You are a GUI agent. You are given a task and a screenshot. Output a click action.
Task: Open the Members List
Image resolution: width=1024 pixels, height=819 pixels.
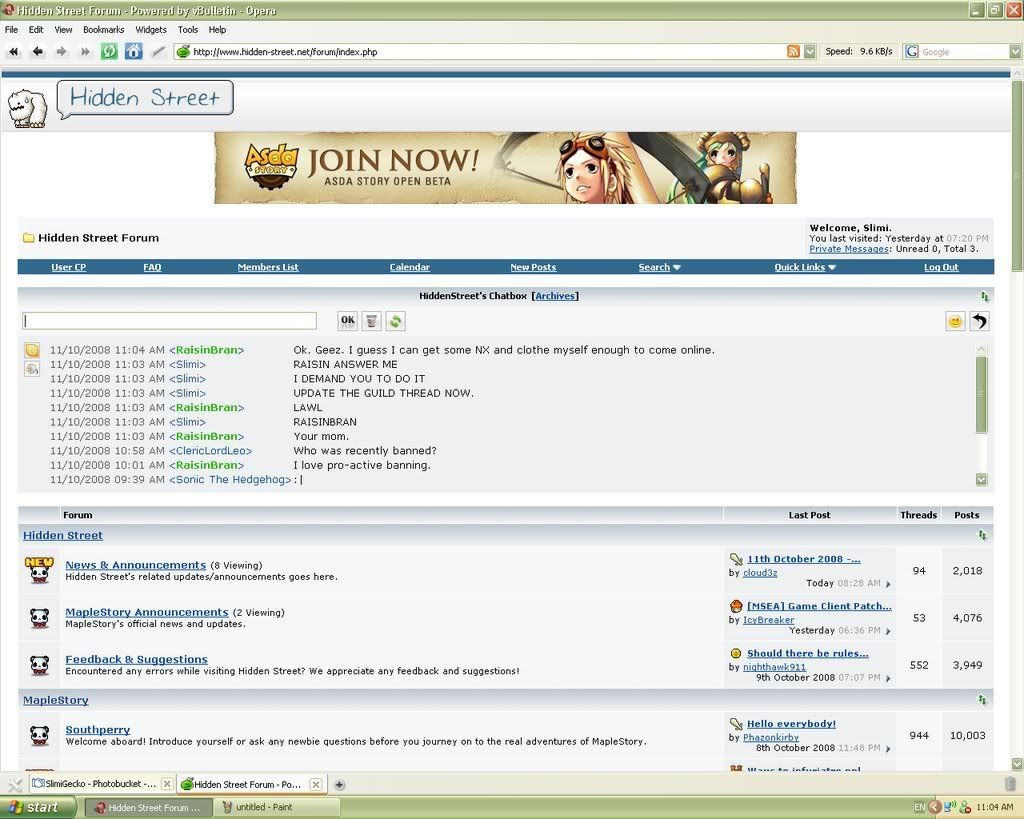[268, 267]
